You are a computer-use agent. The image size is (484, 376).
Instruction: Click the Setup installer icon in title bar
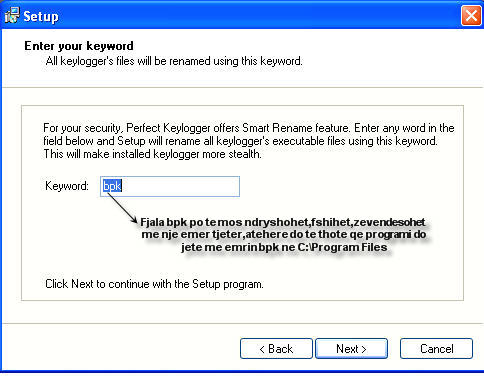pyautogui.click(x=12, y=16)
